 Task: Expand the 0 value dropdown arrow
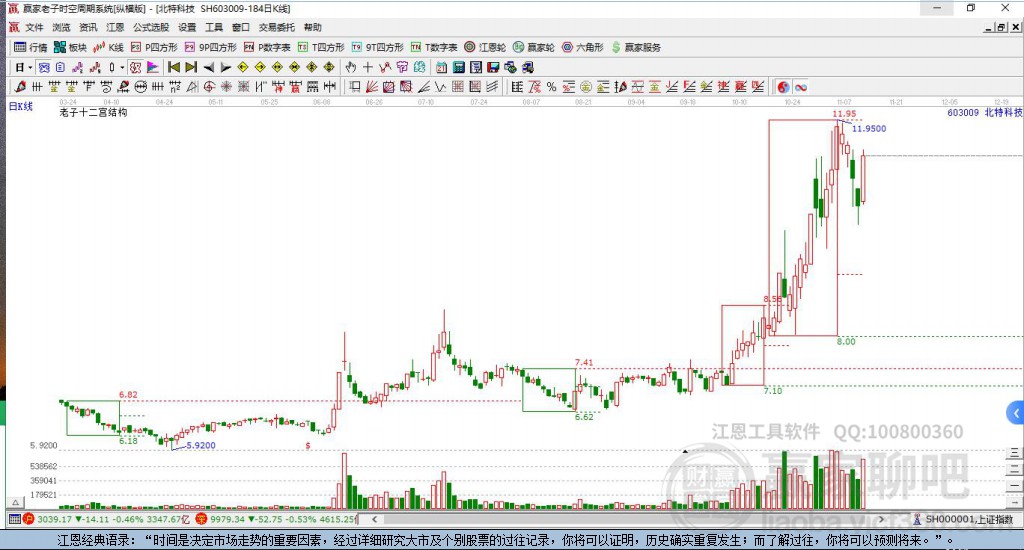tap(122, 67)
